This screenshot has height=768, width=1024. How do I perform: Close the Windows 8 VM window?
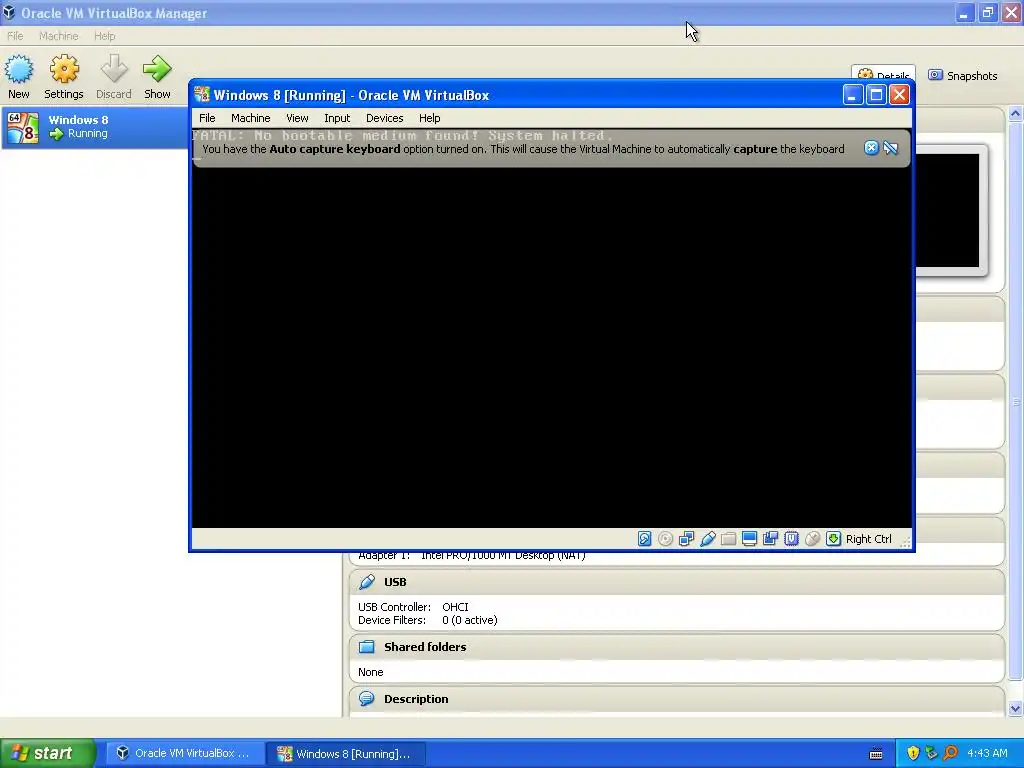tap(899, 95)
